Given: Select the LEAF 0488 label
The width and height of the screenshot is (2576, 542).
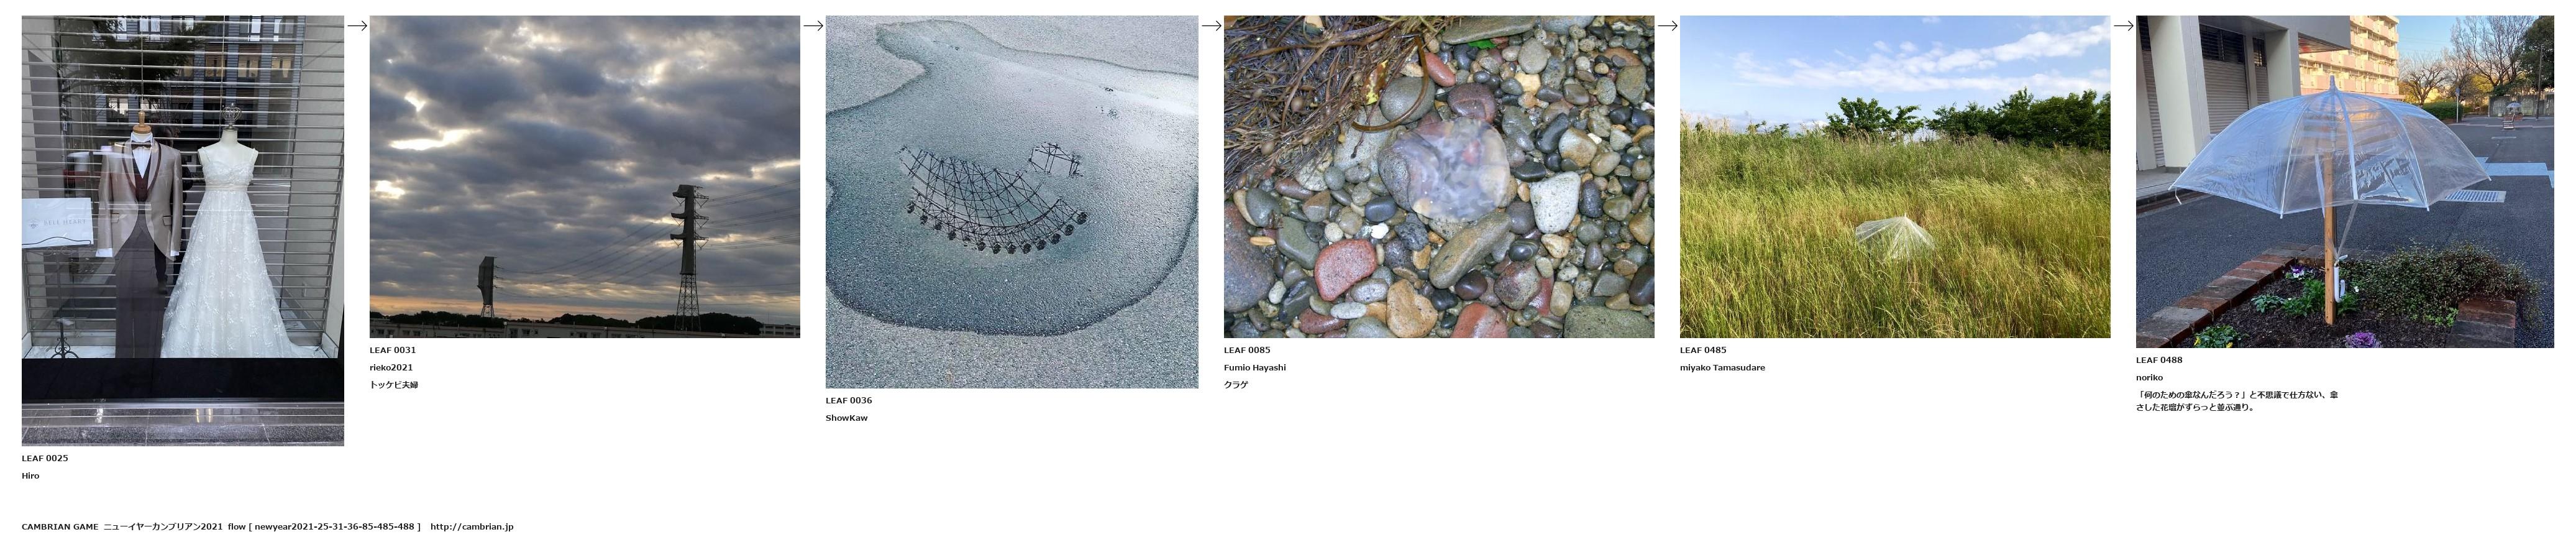Looking at the screenshot, I should pos(2159,360).
